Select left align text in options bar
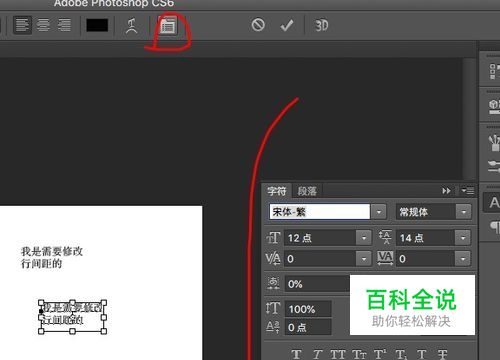500x360 pixels. (x=22, y=25)
